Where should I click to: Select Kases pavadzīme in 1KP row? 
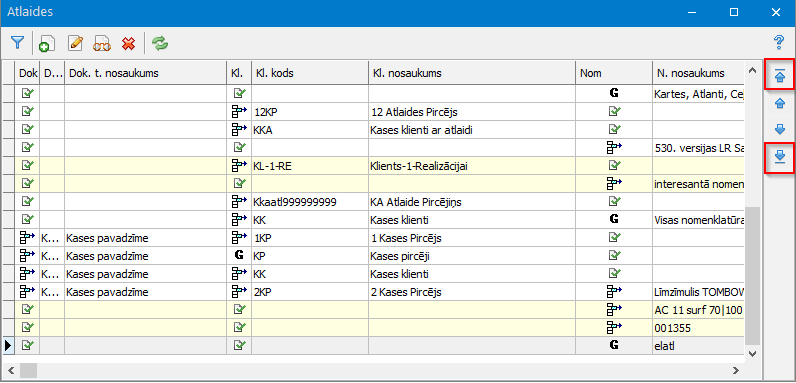(145, 238)
